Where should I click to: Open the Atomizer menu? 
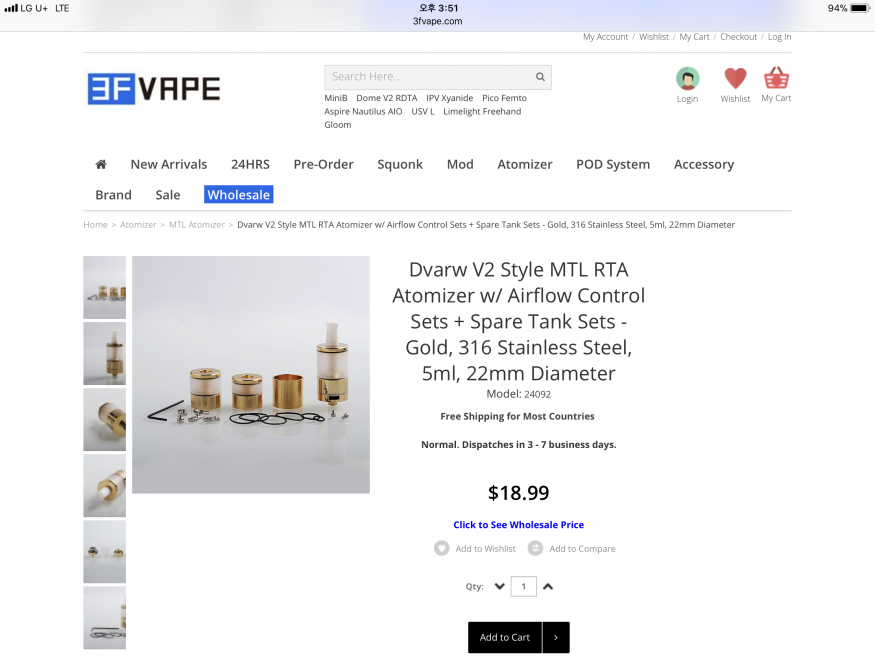524,165
